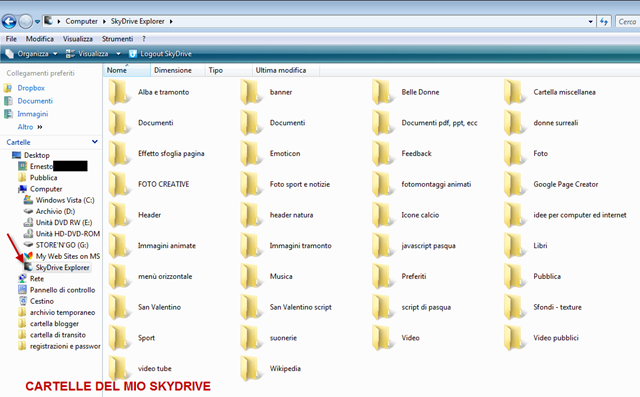Screen dimensions: 640x397
Task: Click SkyDrive Explorer in the address breadcrumb
Action: (x=138, y=21)
